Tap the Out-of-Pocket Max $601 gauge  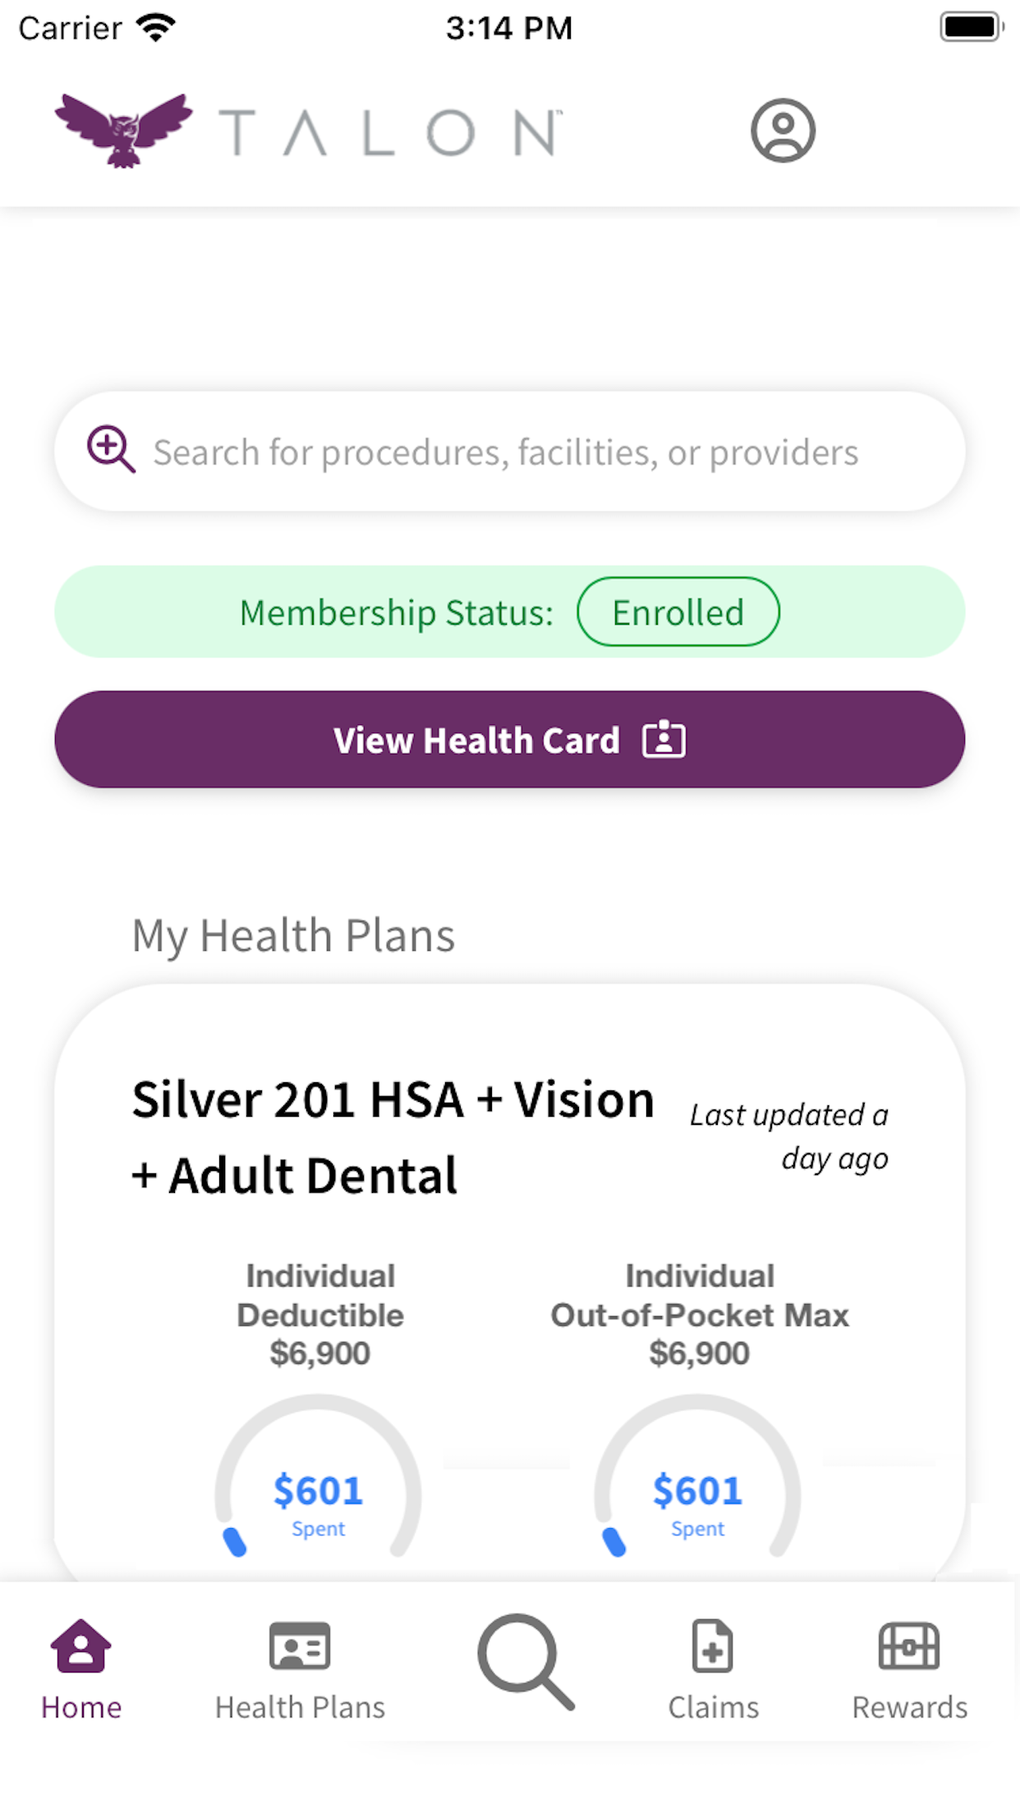click(698, 1490)
